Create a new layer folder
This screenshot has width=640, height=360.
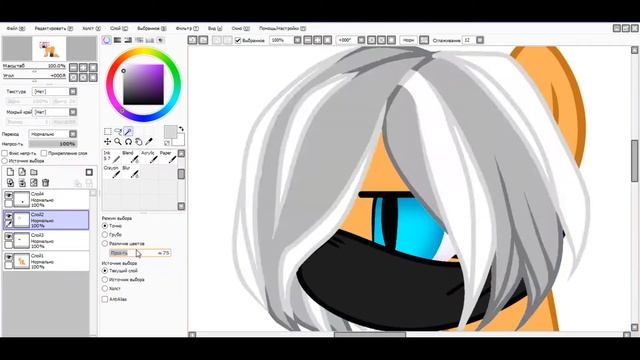(x=34, y=172)
